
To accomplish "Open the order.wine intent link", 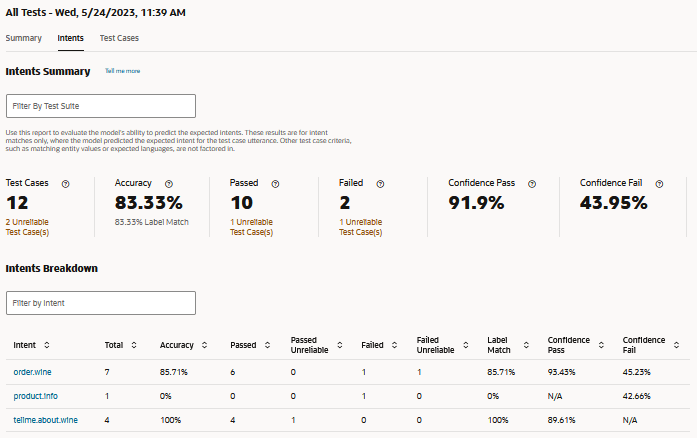I will point(32,372).
